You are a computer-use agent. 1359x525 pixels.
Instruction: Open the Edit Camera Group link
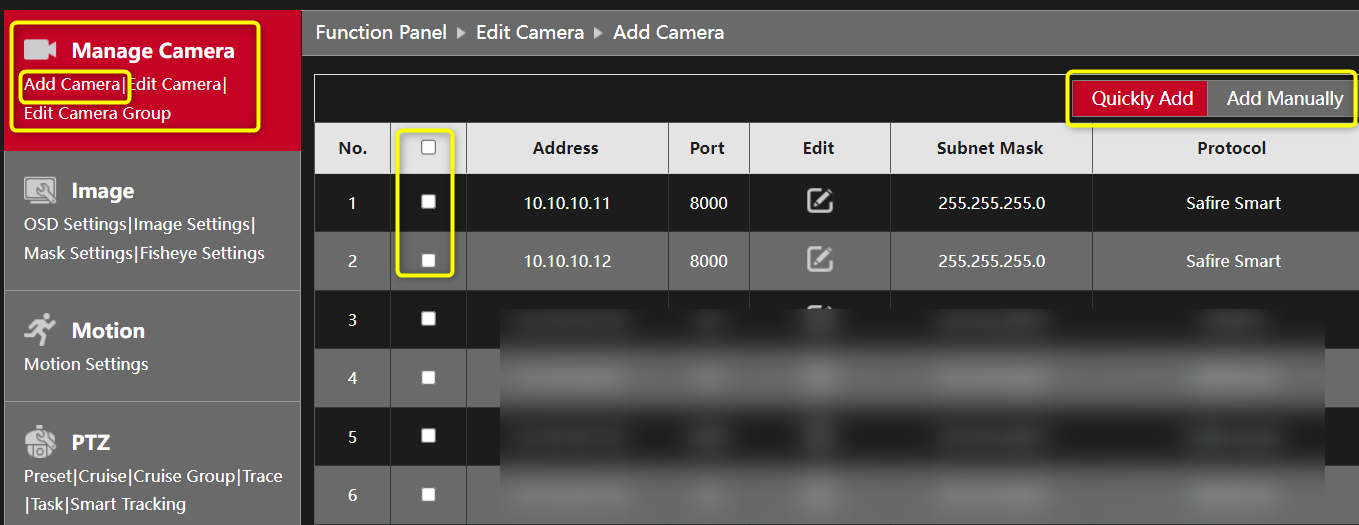coord(97,113)
